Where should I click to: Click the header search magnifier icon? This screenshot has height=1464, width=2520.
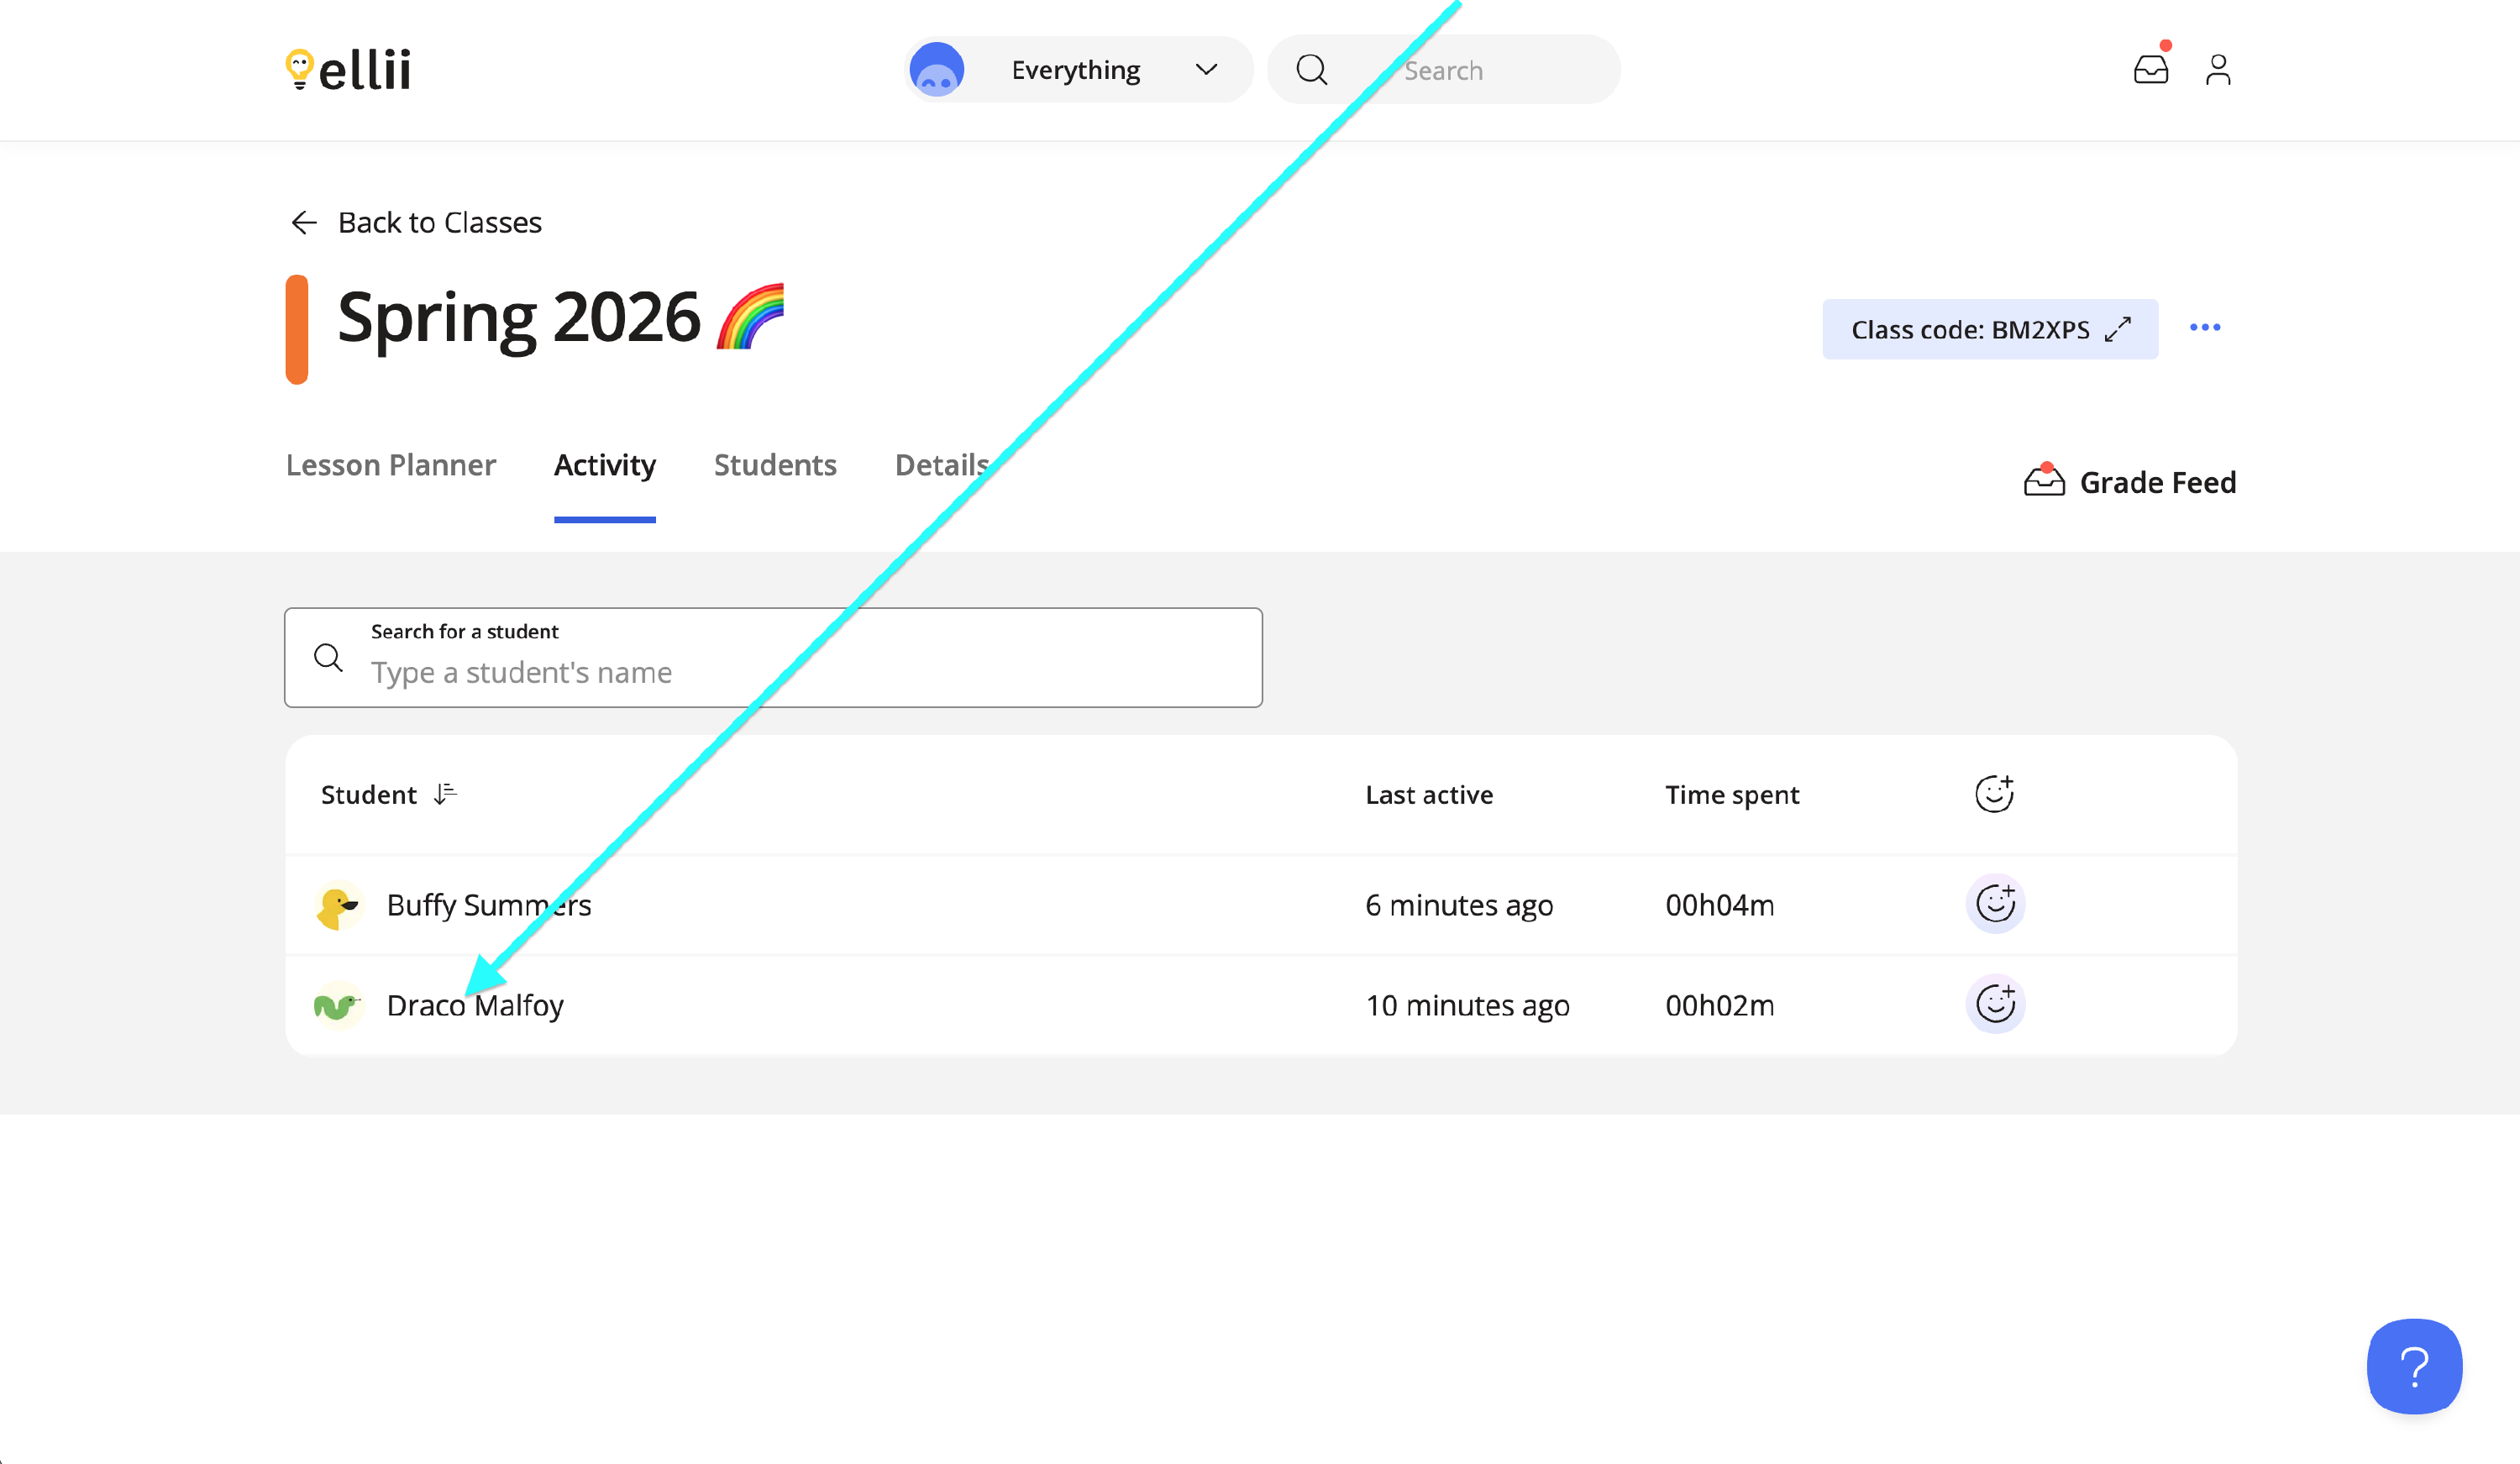pos(1311,70)
